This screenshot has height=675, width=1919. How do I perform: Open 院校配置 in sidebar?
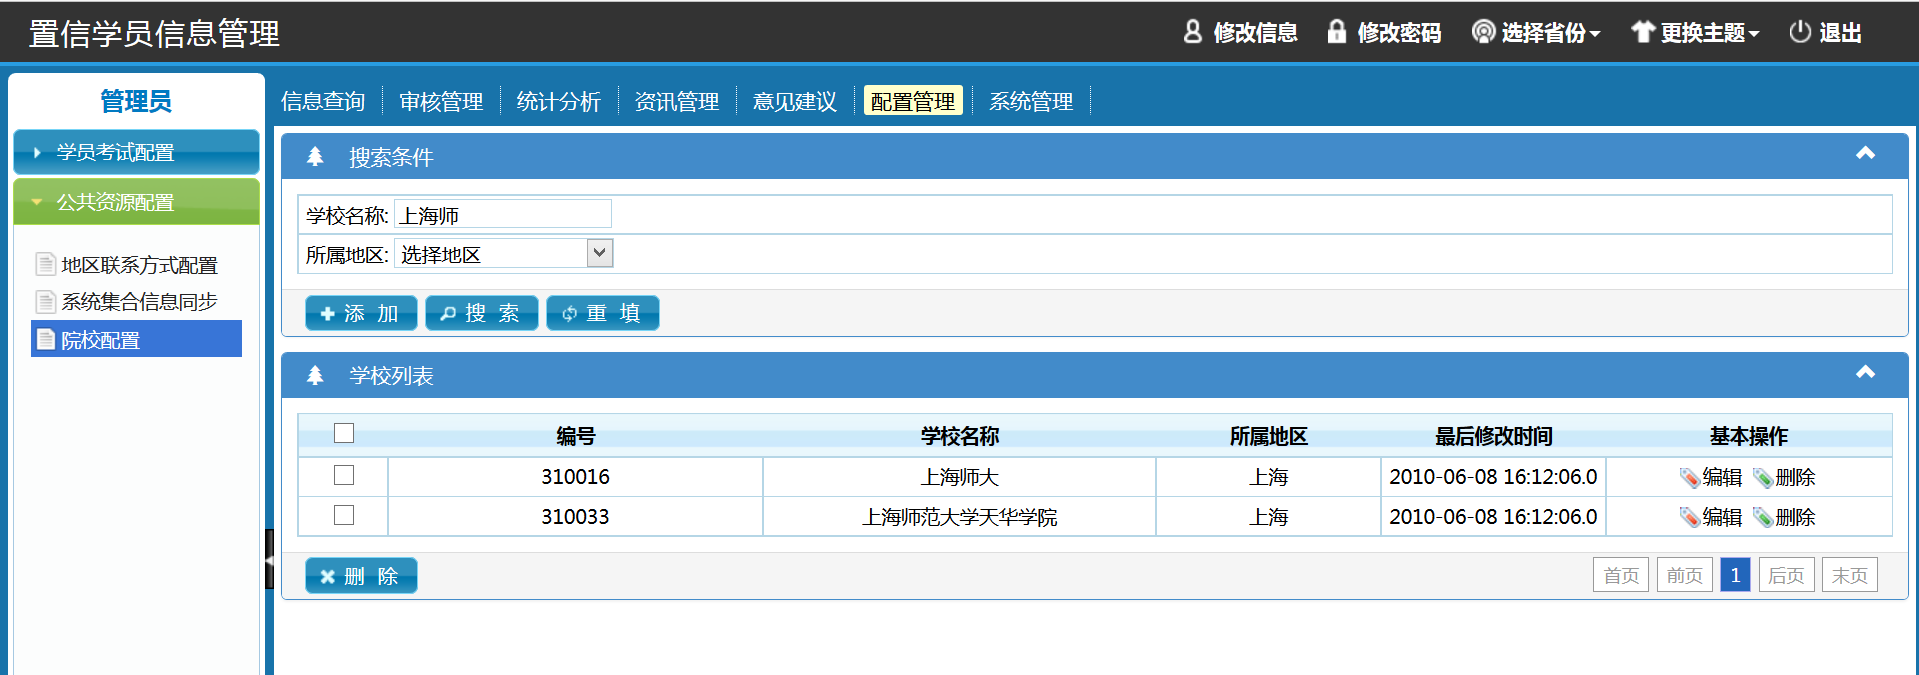coord(137,339)
